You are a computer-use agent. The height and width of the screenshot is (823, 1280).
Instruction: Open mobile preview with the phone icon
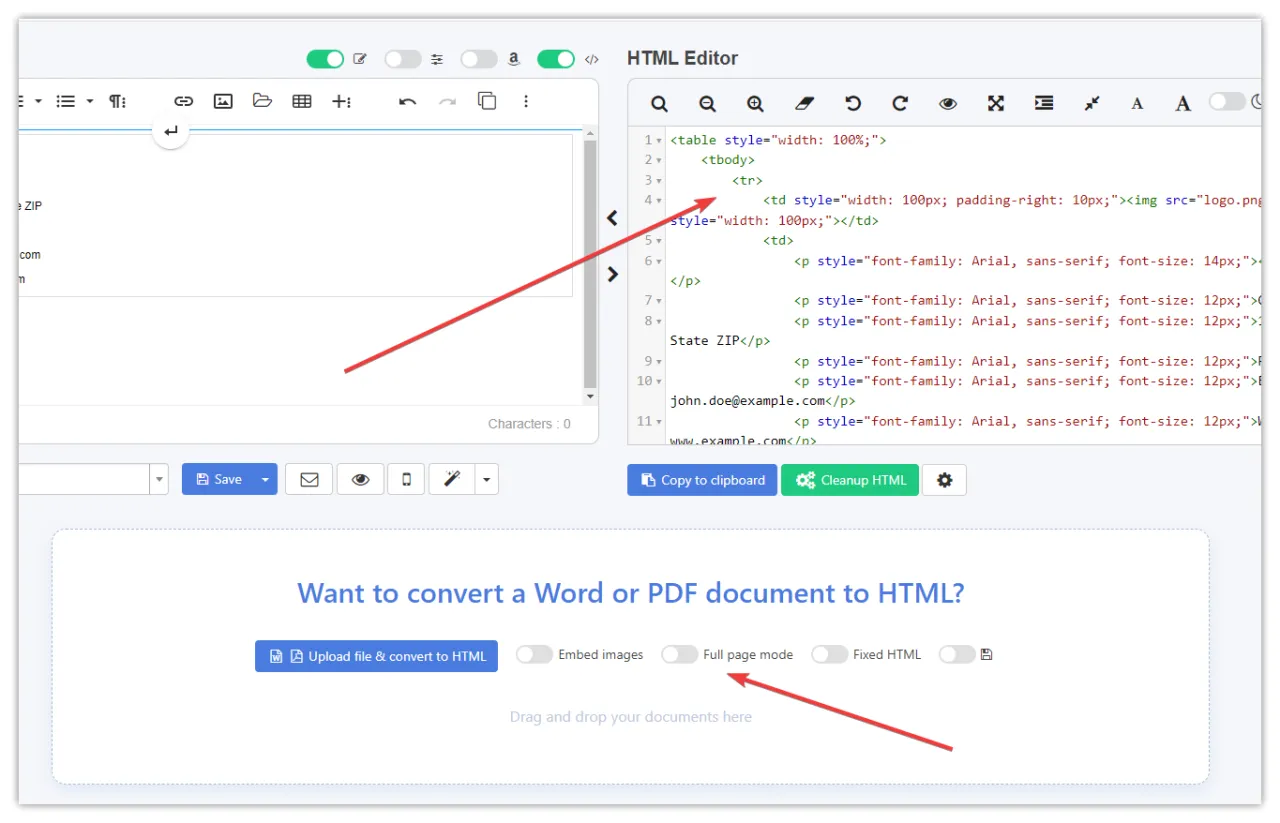click(x=409, y=479)
